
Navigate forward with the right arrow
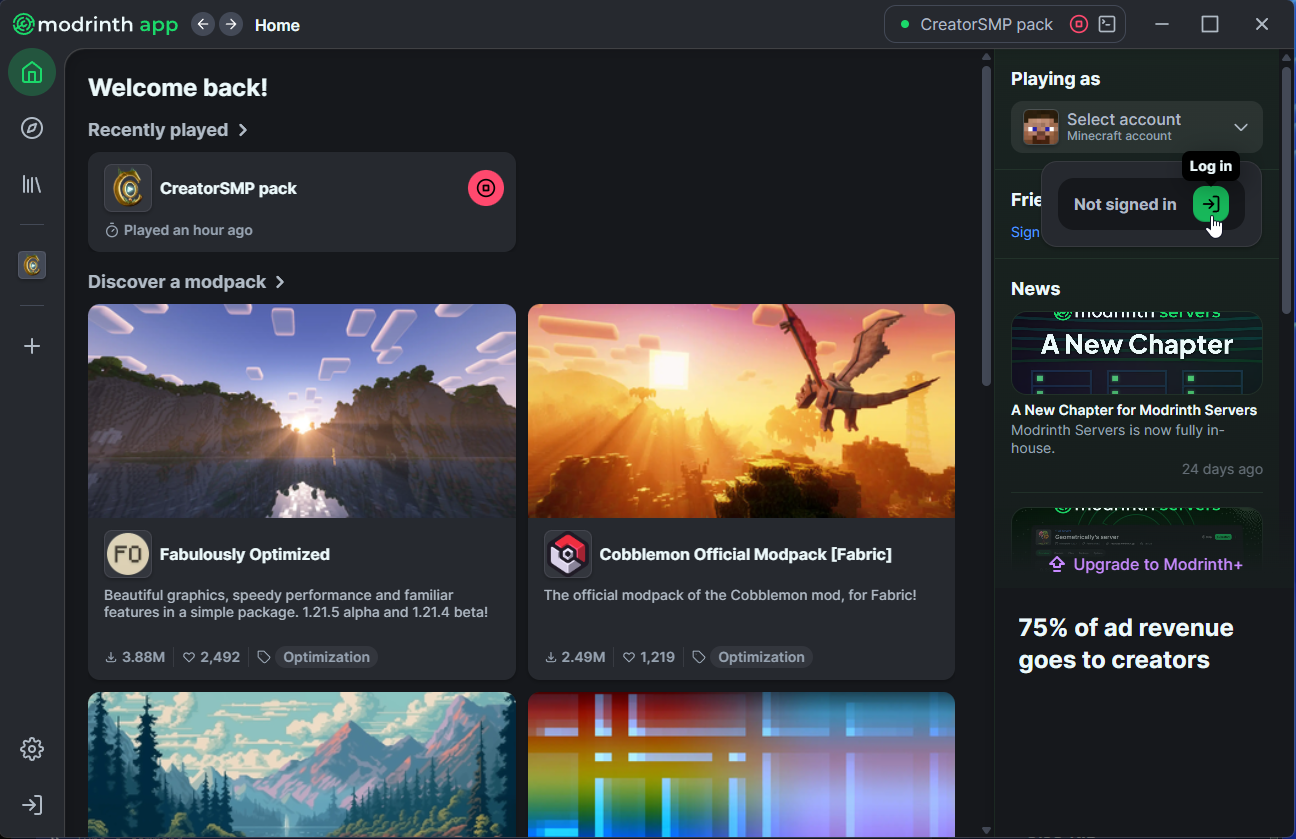tap(231, 24)
